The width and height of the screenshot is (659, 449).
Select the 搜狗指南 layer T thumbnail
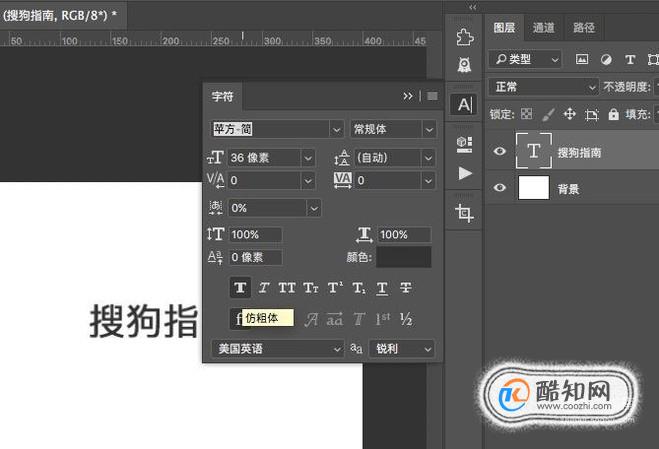534,151
